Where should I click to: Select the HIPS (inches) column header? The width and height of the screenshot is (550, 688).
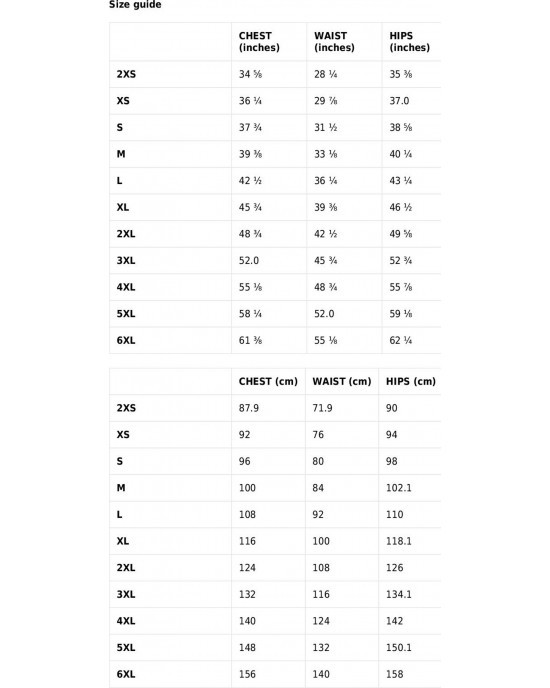click(x=410, y=42)
